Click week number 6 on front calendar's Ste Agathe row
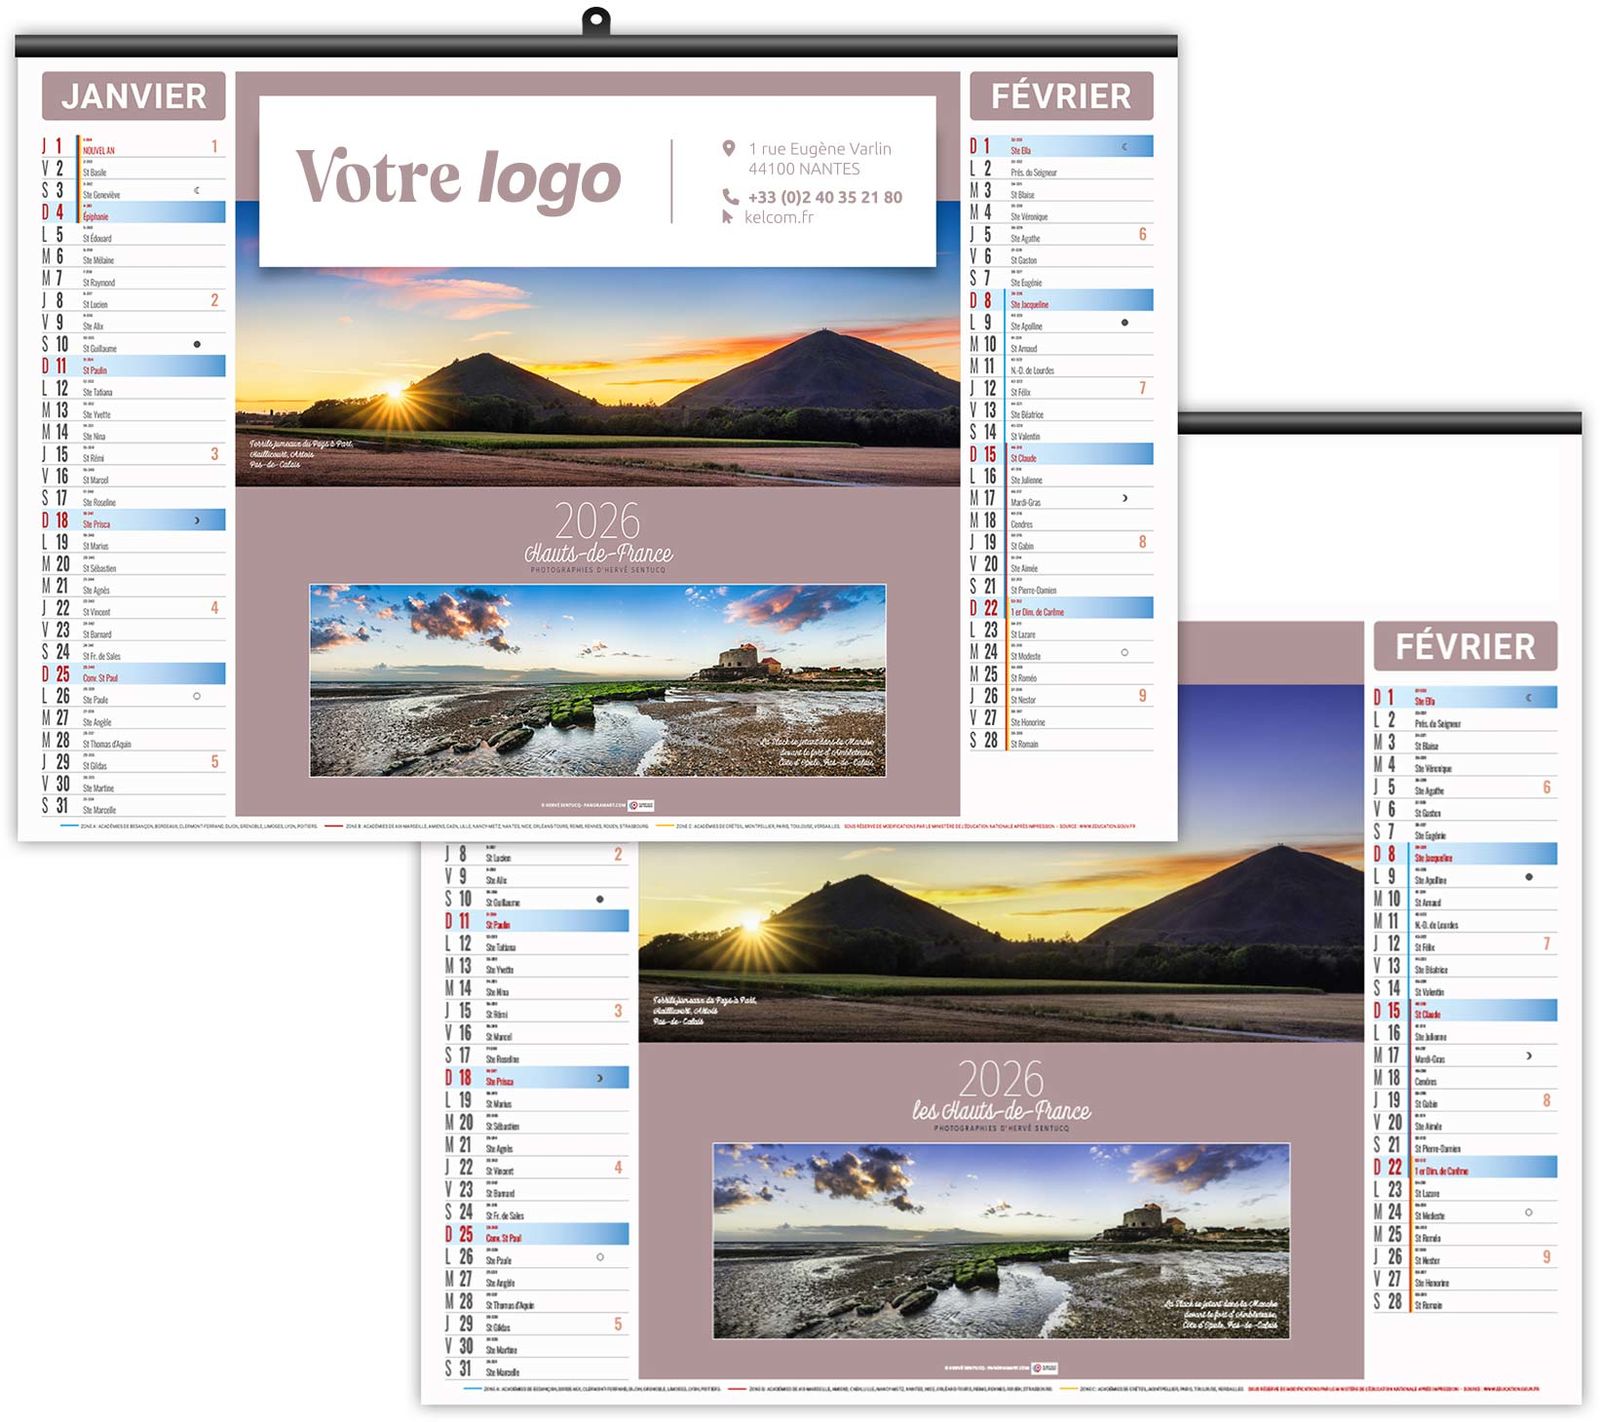This screenshot has width=1600, height=1422. pos(1142,234)
